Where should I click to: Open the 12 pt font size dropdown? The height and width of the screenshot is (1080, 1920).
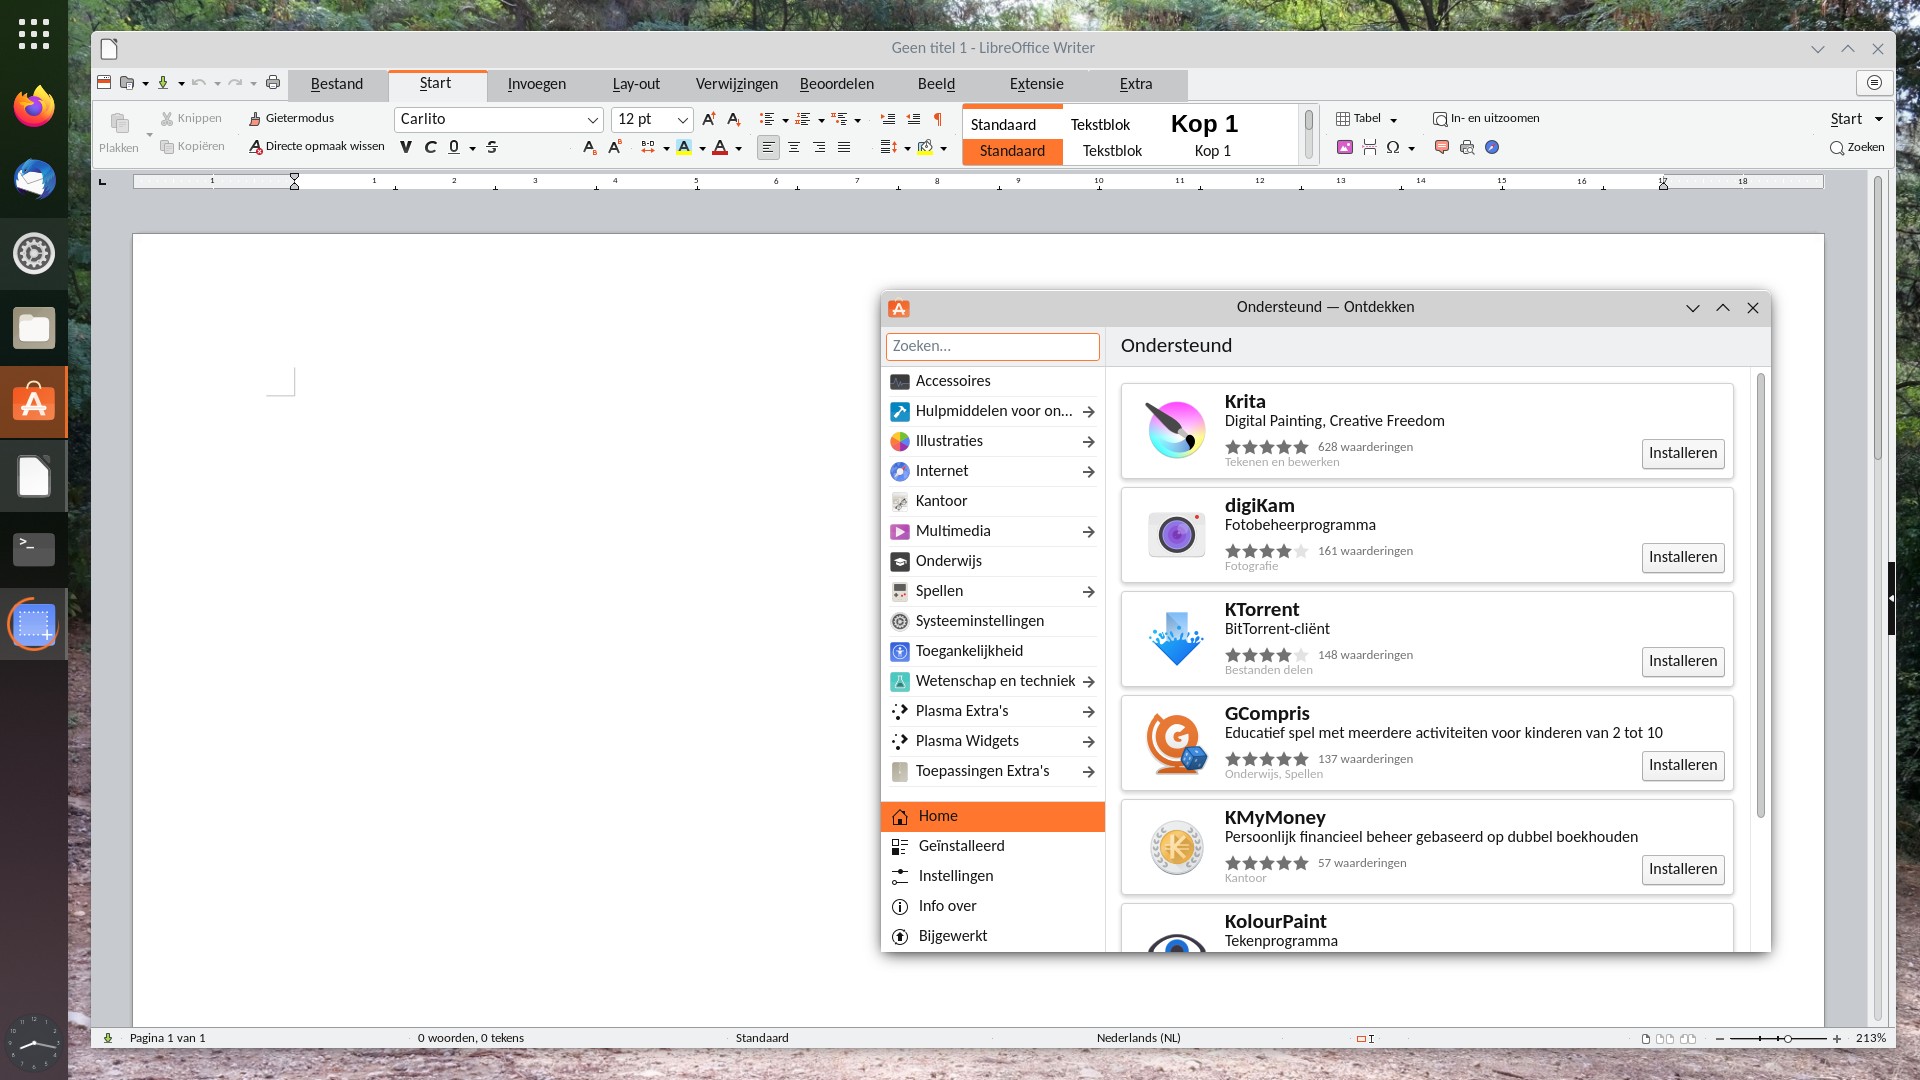[x=682, y=120]
